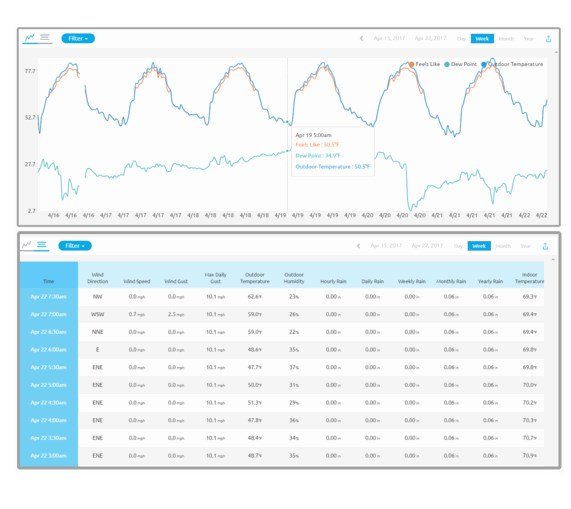Select the Apr 22 7:30am table row
The image size is (571, 509).
282,297
